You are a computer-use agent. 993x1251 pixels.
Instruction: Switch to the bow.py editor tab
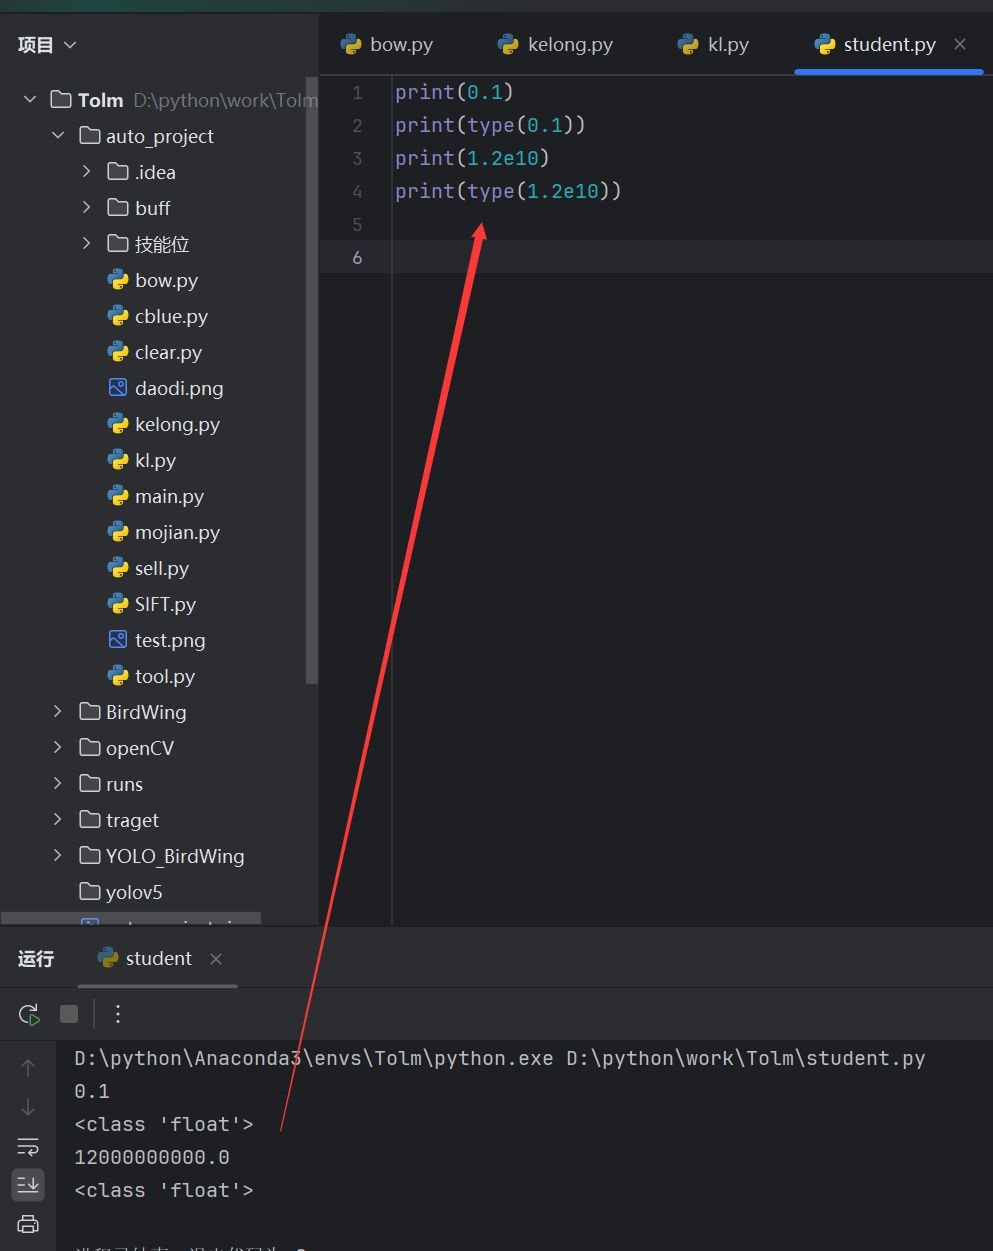pos(387,45)
